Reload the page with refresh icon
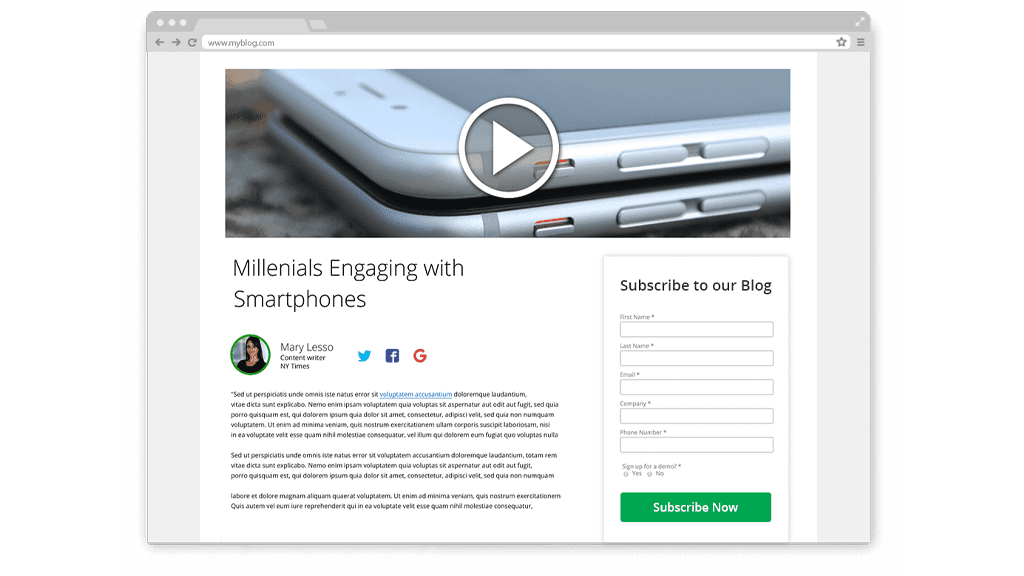This screenshot has width=1024, height=576. 192,42
